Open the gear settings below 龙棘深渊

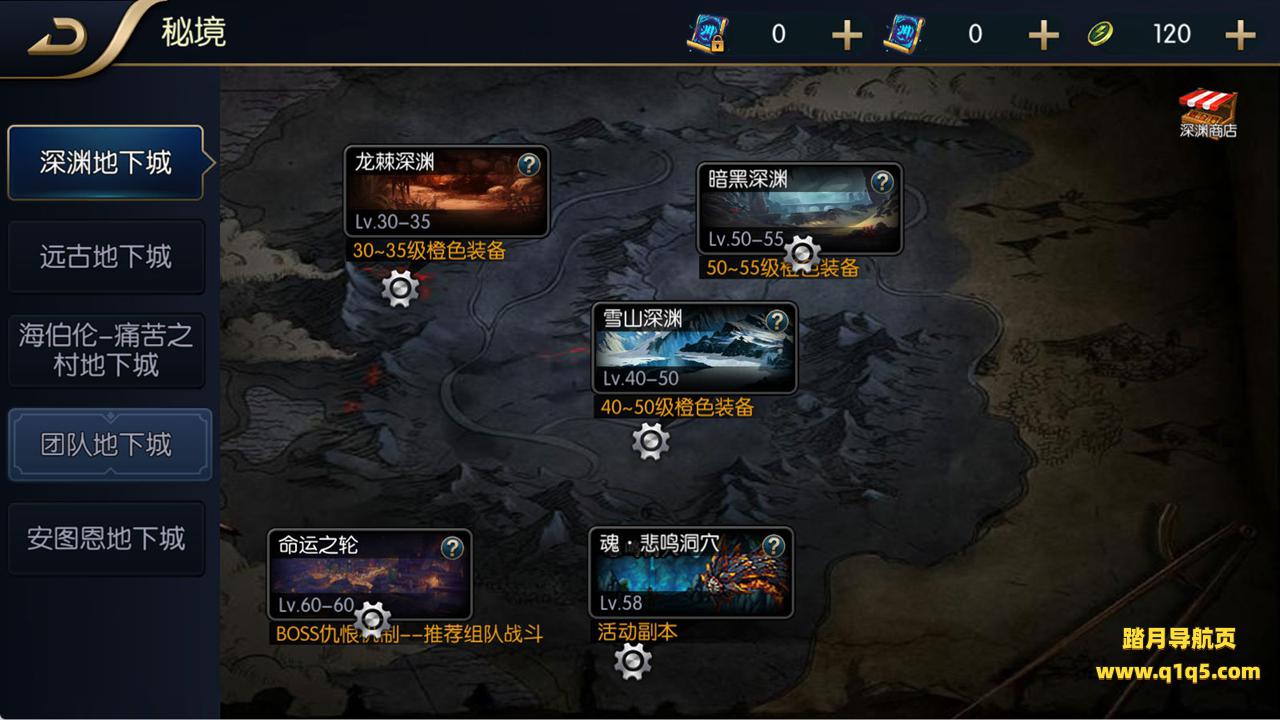pos(400,289)
